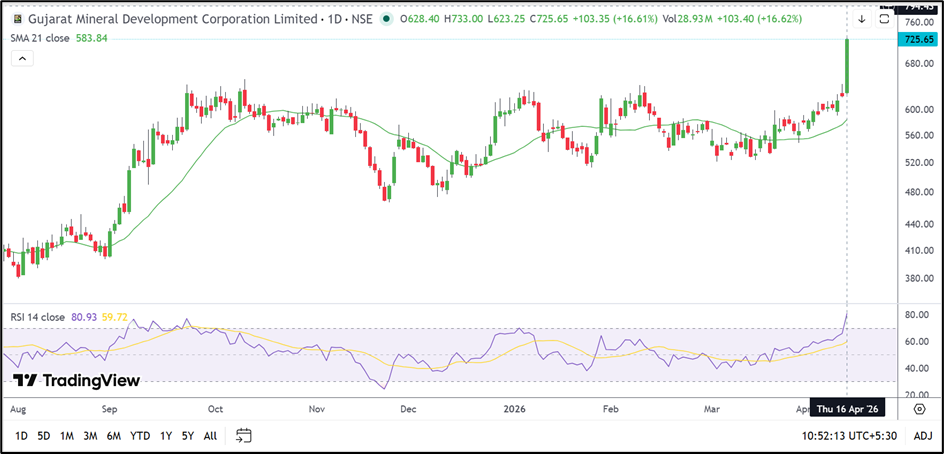Show the All time range

210,435
